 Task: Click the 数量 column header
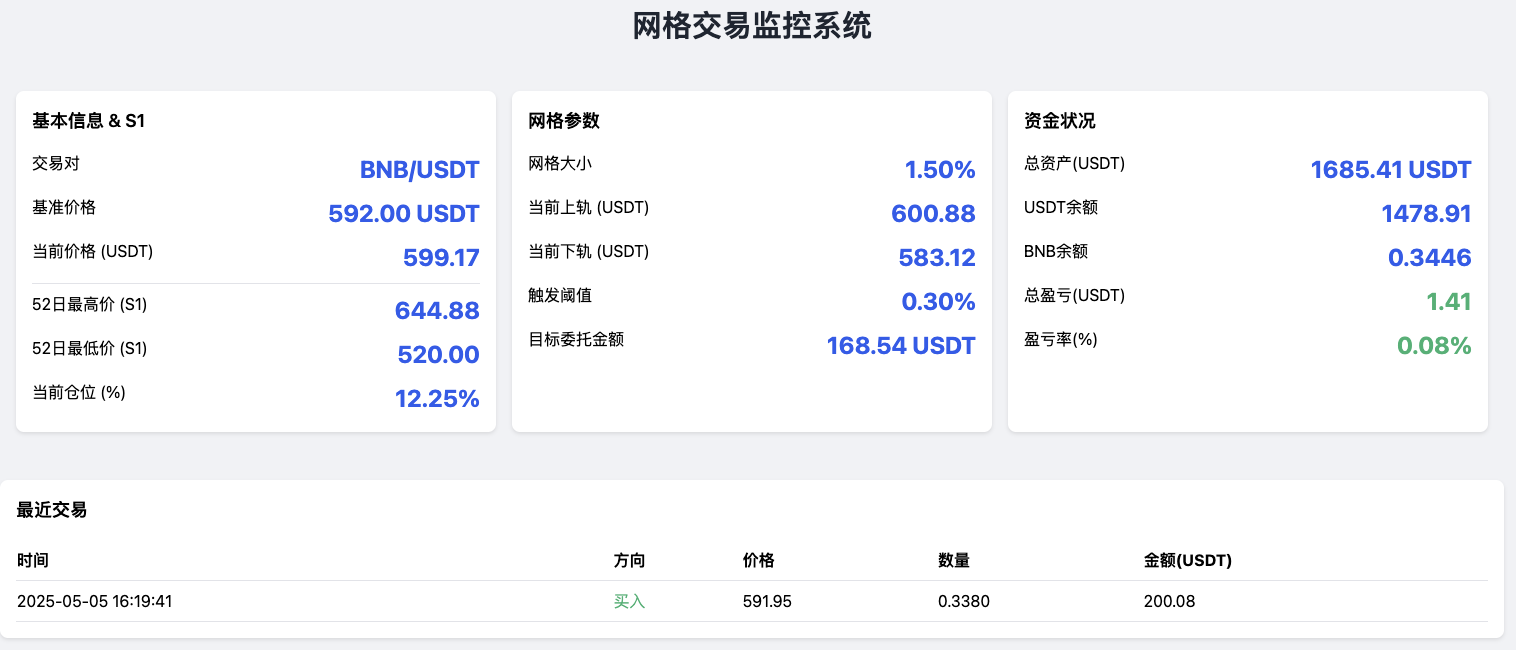pyautogui.click(x=954, y=560)
